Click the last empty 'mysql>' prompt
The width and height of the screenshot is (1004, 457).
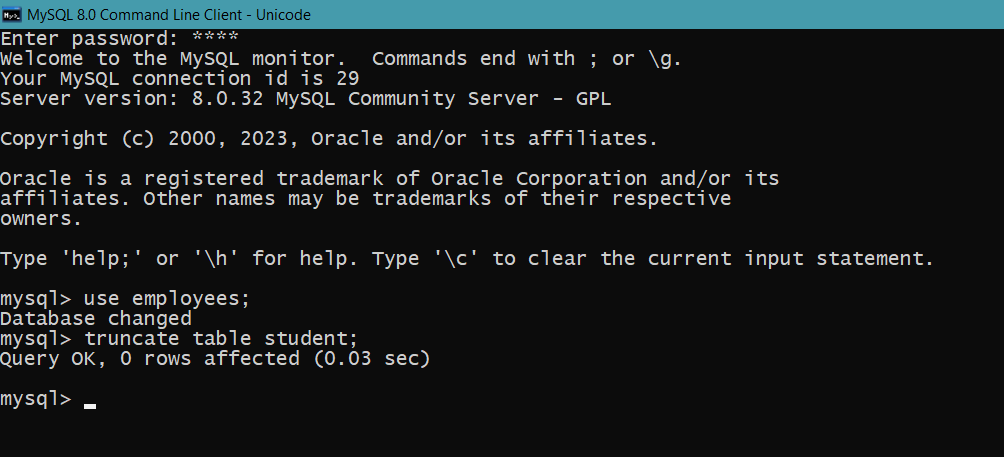(x=36, y=399)
